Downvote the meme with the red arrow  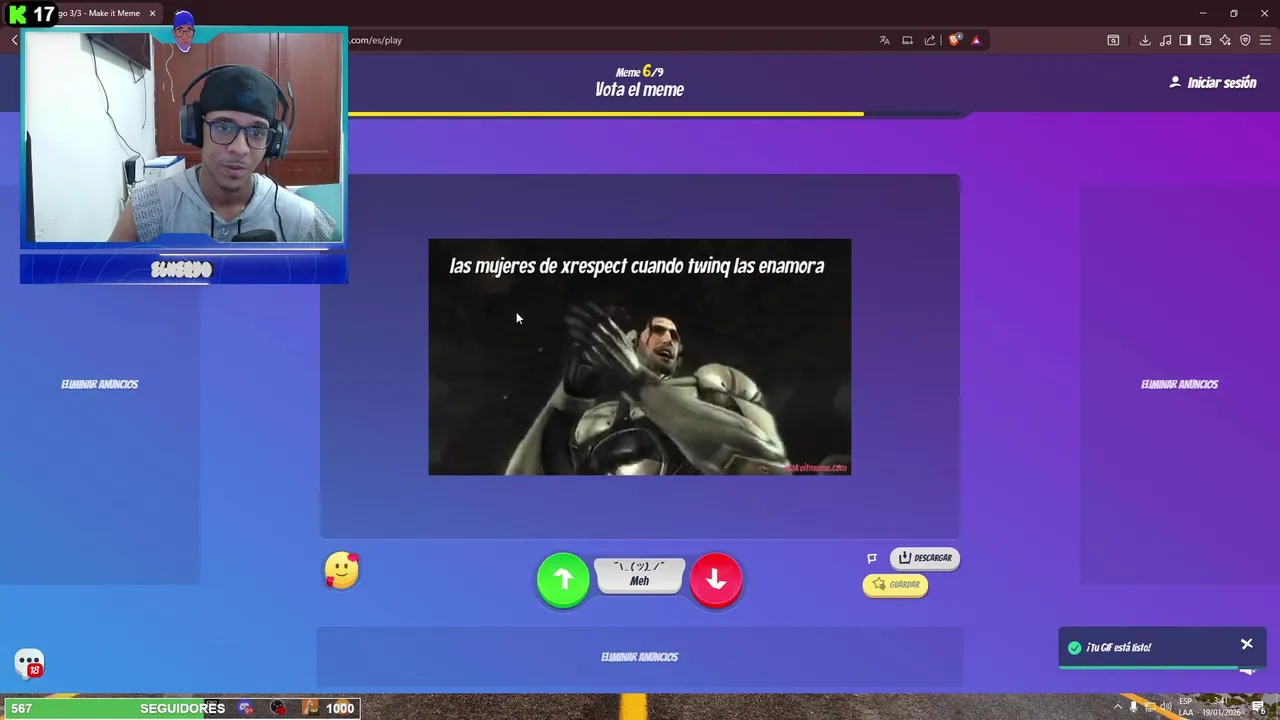[716, 579]
